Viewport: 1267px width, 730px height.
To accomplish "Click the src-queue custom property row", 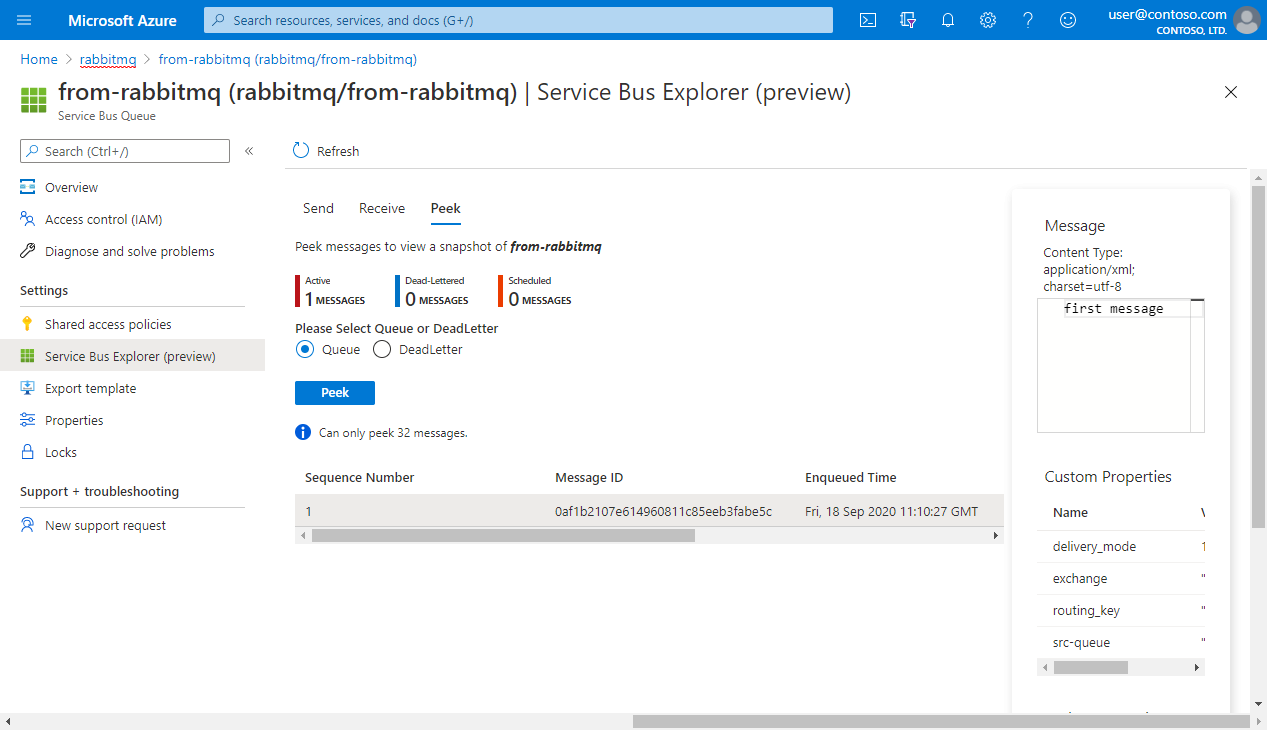I will coord(1121,642).
